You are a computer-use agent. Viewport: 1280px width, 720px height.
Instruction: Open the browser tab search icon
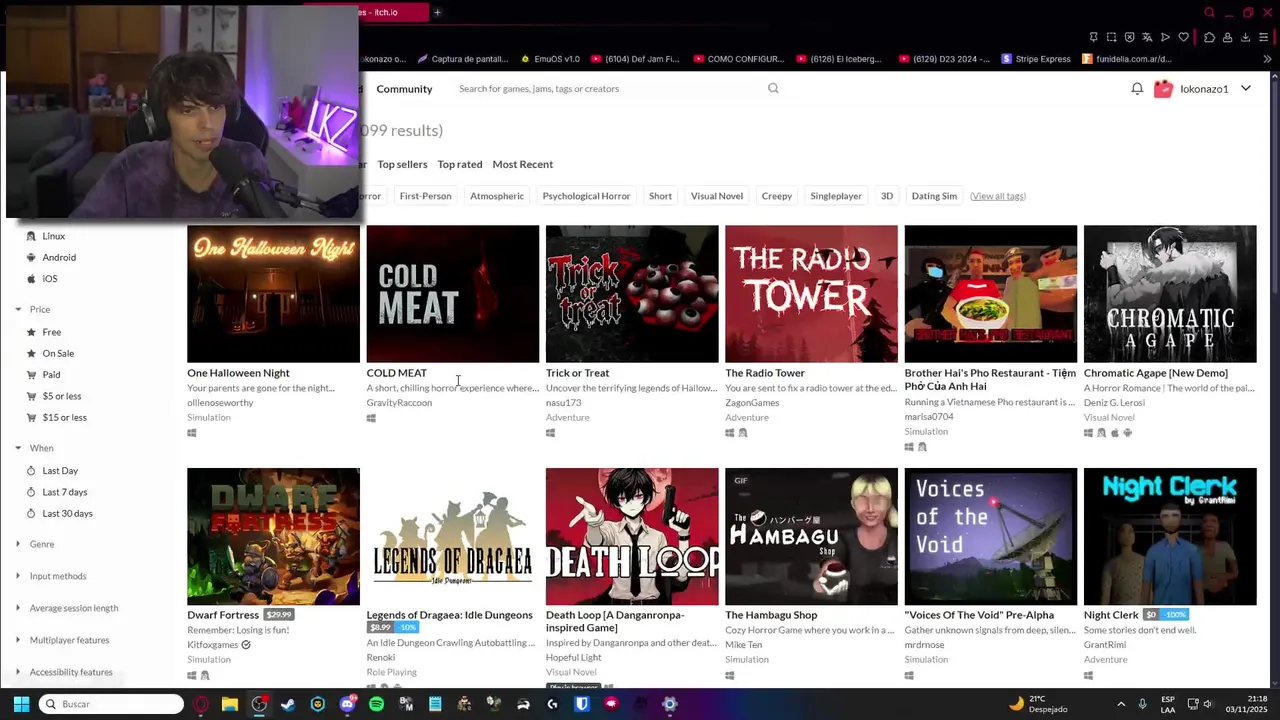pyautogui.click(x=1209, y=13)
